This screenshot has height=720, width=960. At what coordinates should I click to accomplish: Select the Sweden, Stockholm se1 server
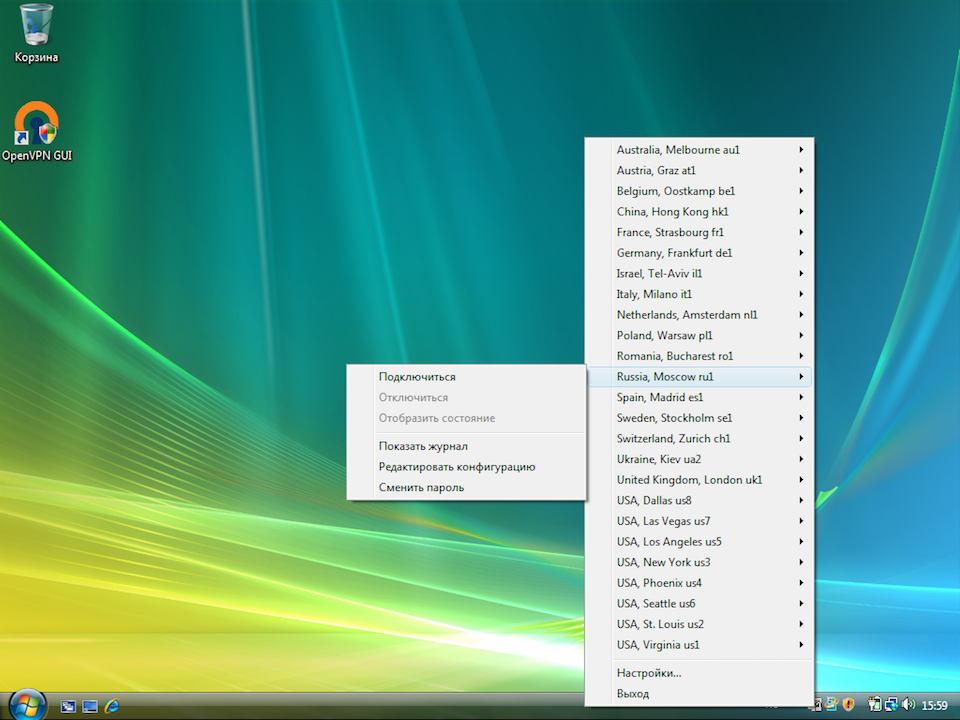point(699,418)
